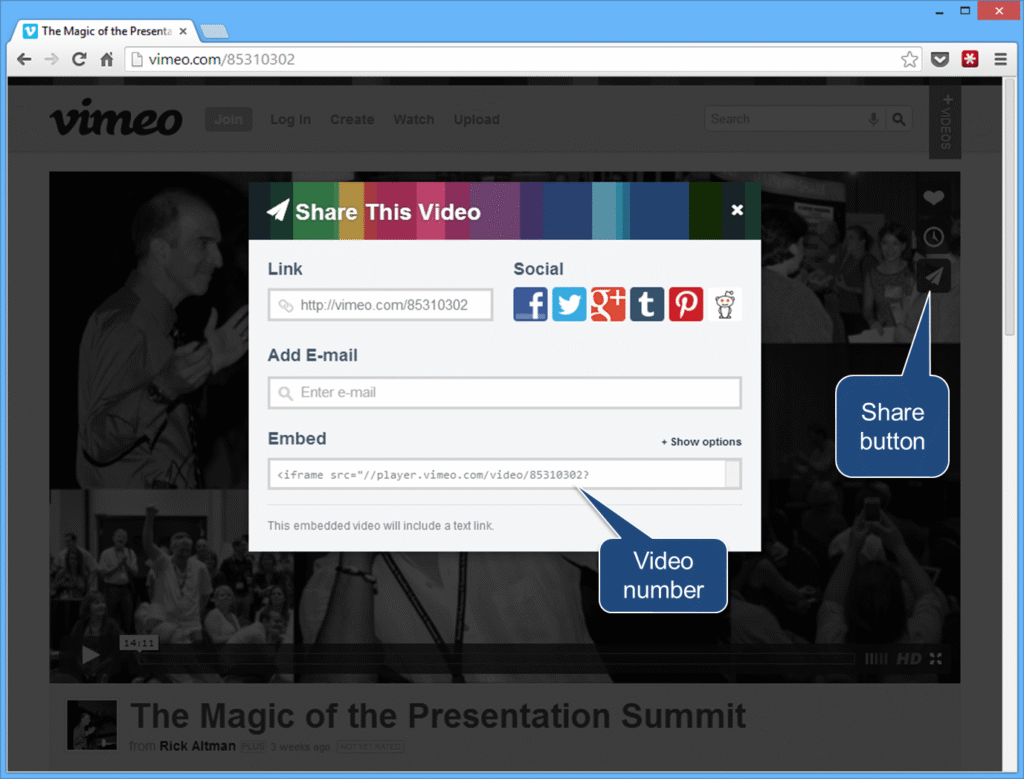
Task: Like the video with heart icon
Action: pos(933,198)
